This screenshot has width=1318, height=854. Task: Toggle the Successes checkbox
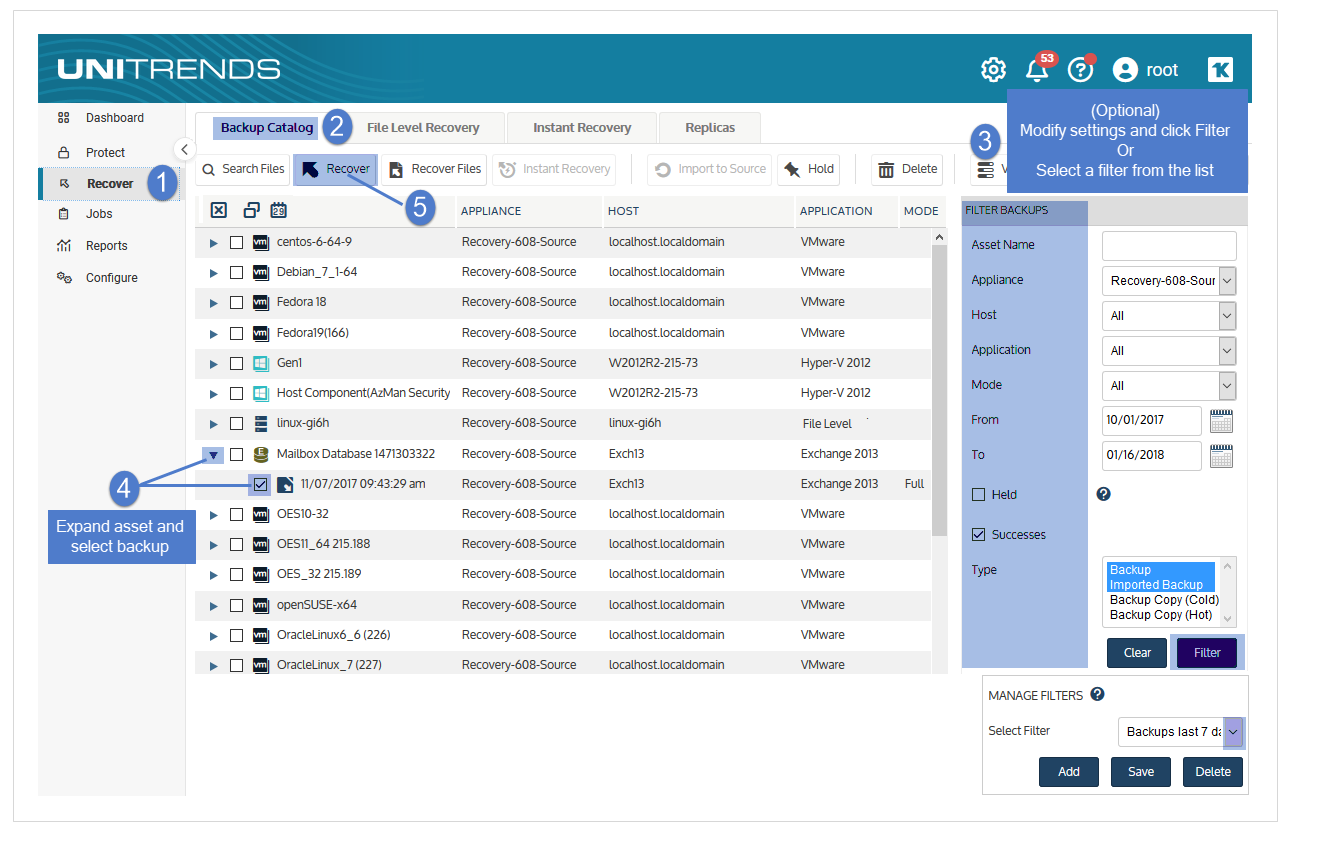coord(978,534)
